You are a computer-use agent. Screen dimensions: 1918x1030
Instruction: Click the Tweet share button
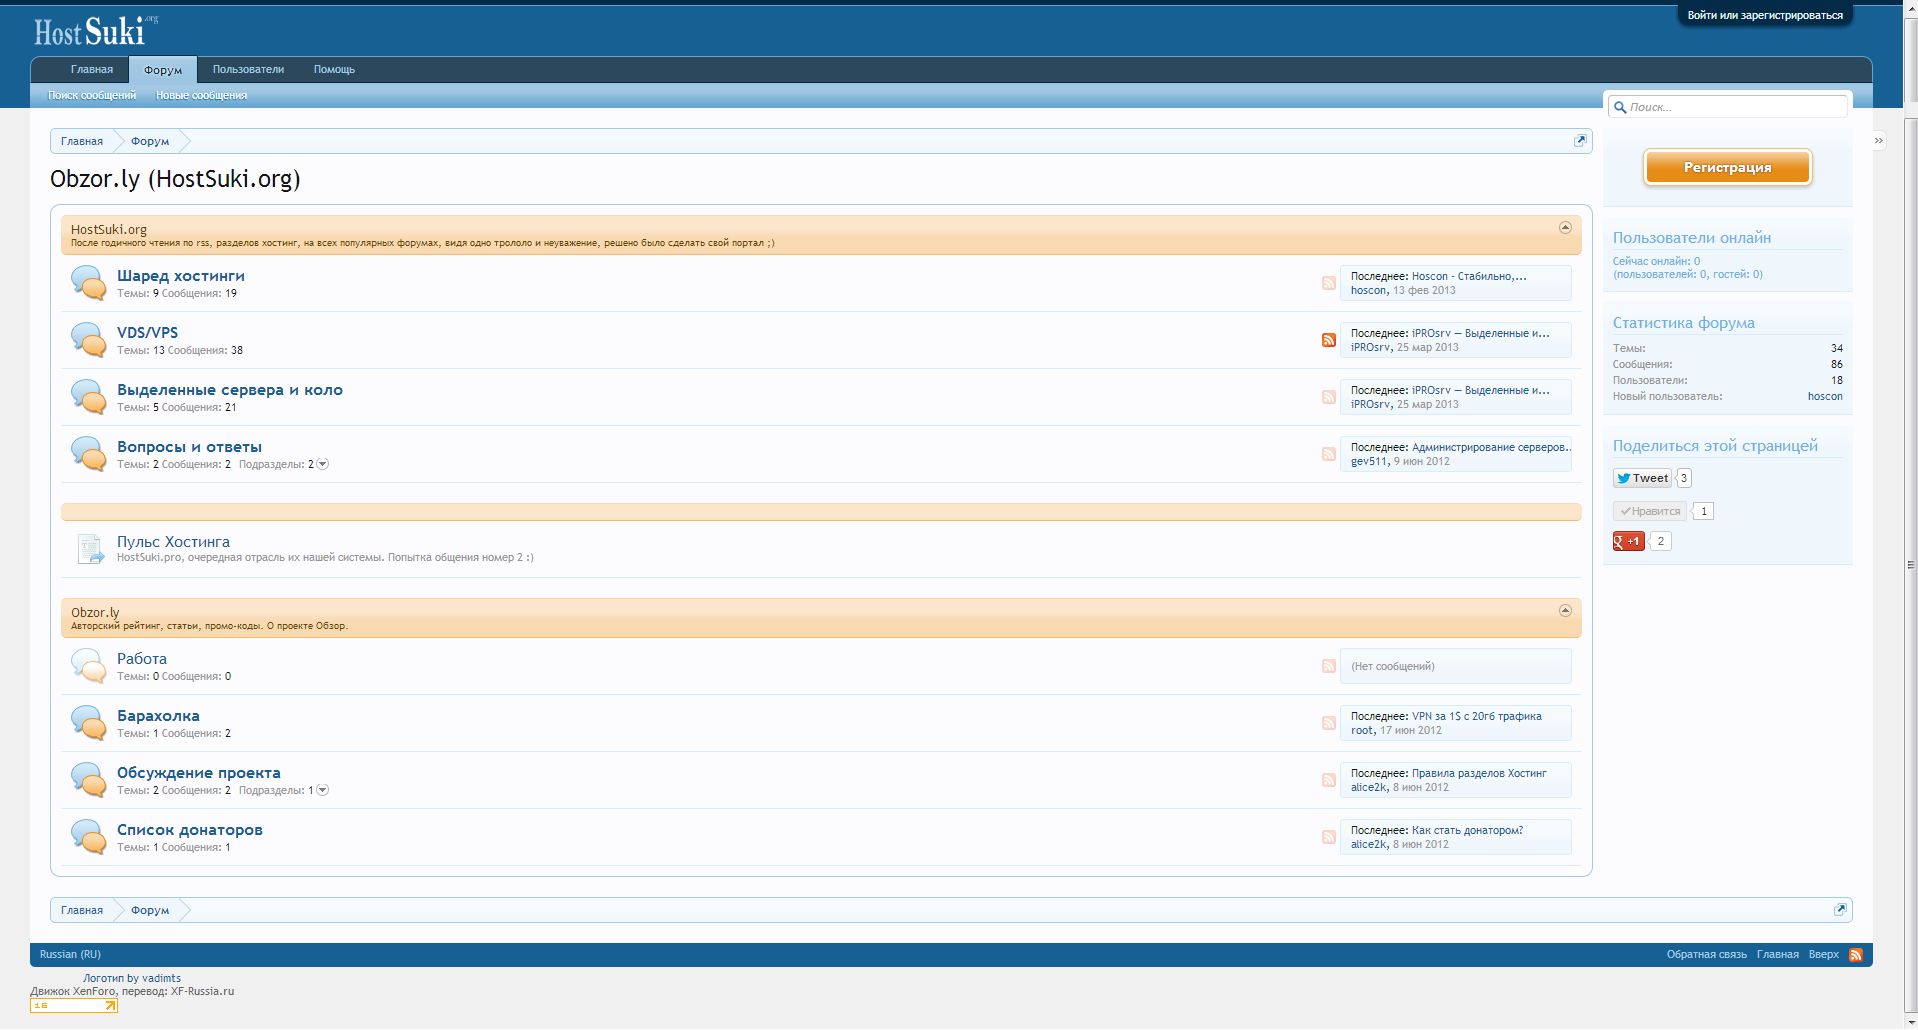(x=1642, y=478)
